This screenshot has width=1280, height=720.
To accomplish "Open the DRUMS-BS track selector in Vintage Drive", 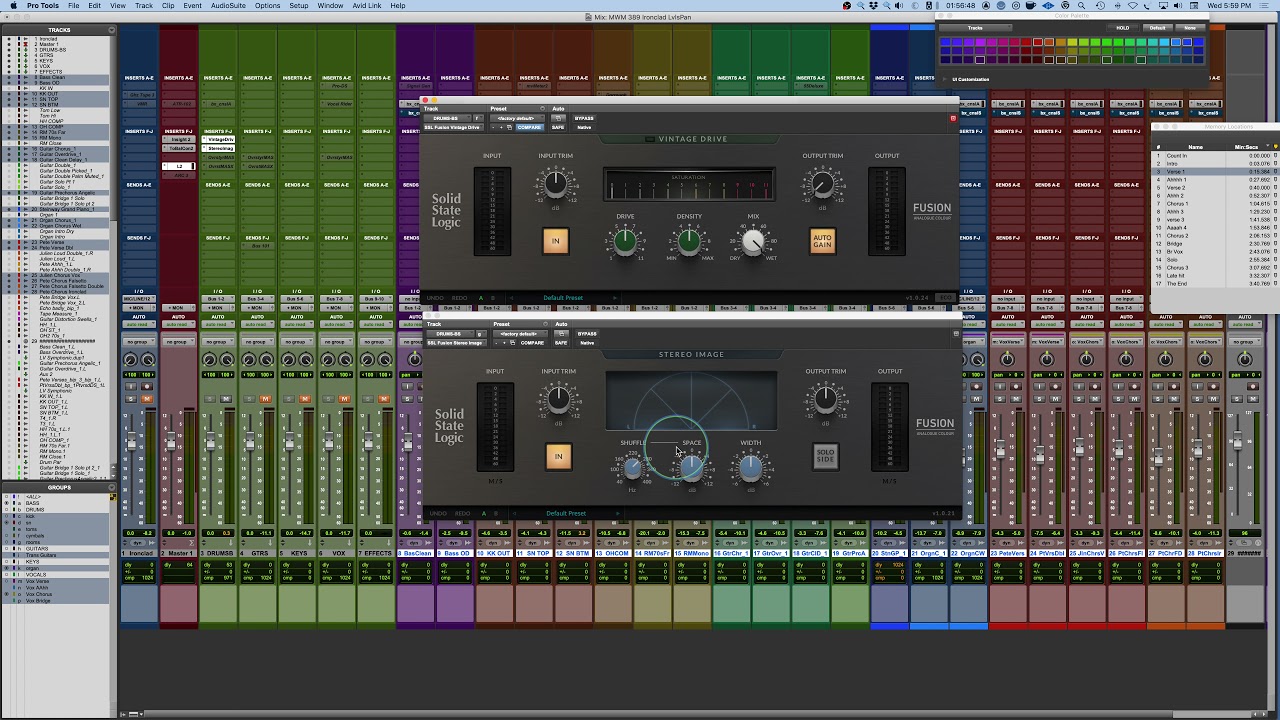I will point(446,118).
